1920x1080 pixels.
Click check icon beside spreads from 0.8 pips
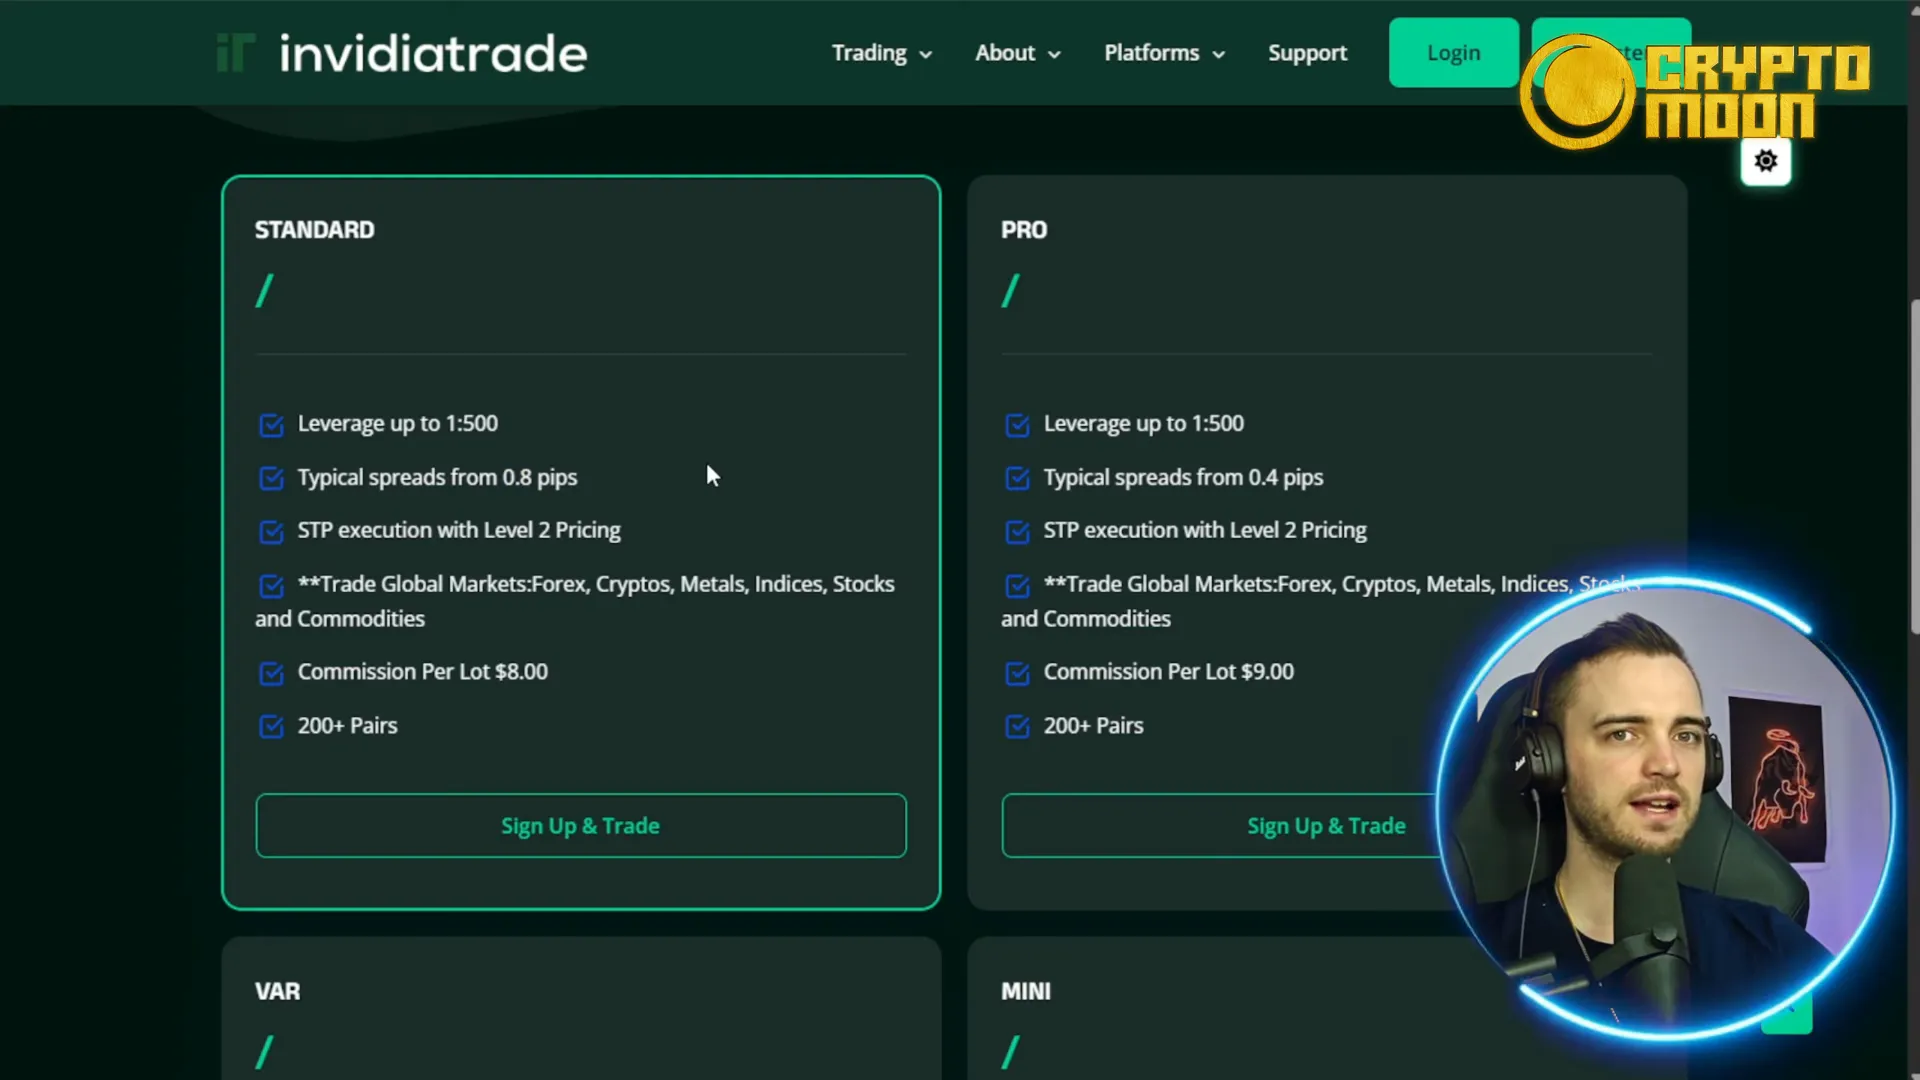pos(271,478)
